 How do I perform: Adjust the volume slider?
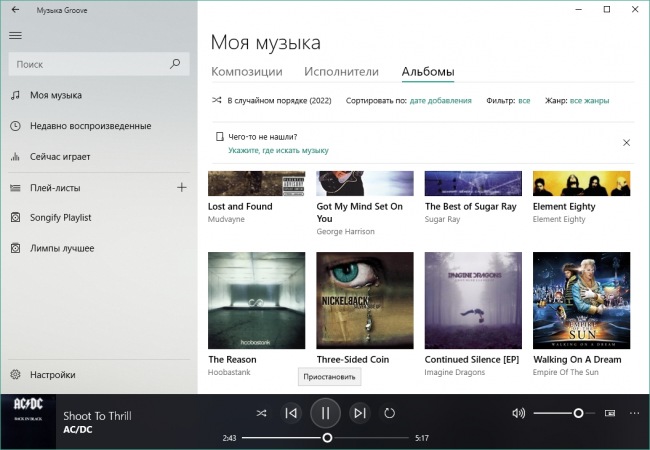click(x=564, y=413)
